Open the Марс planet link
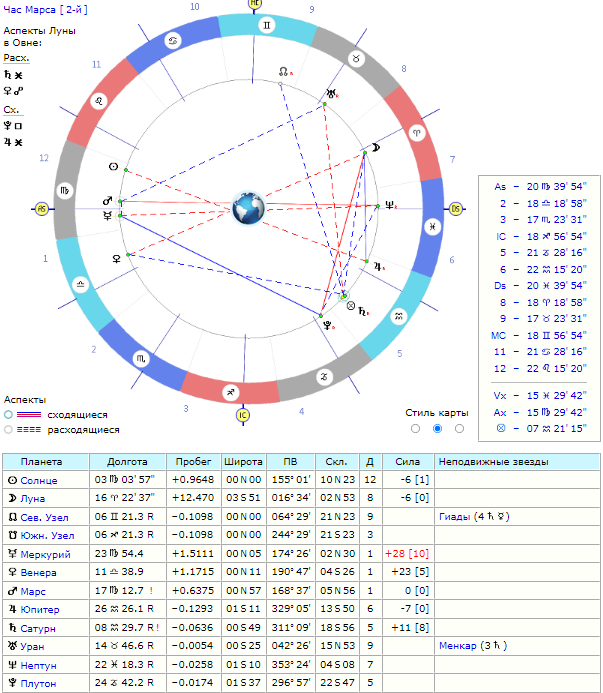Image resolution: width=603 pixels, height=693 pixels. pos(33,591)
